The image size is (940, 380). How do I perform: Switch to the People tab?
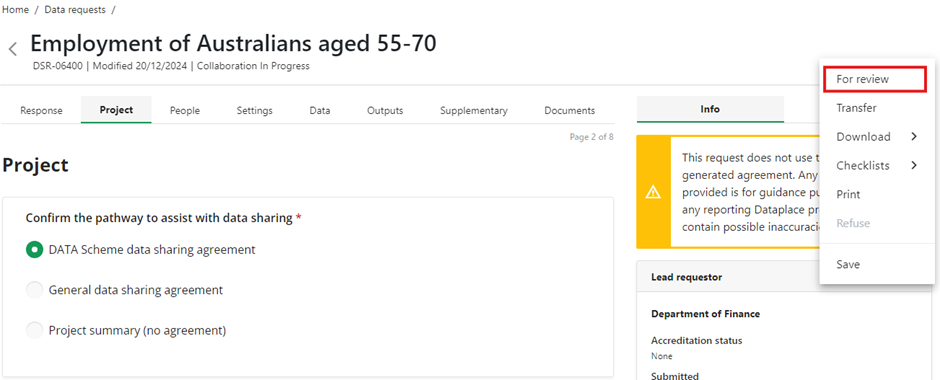click(x=185, y=110)
